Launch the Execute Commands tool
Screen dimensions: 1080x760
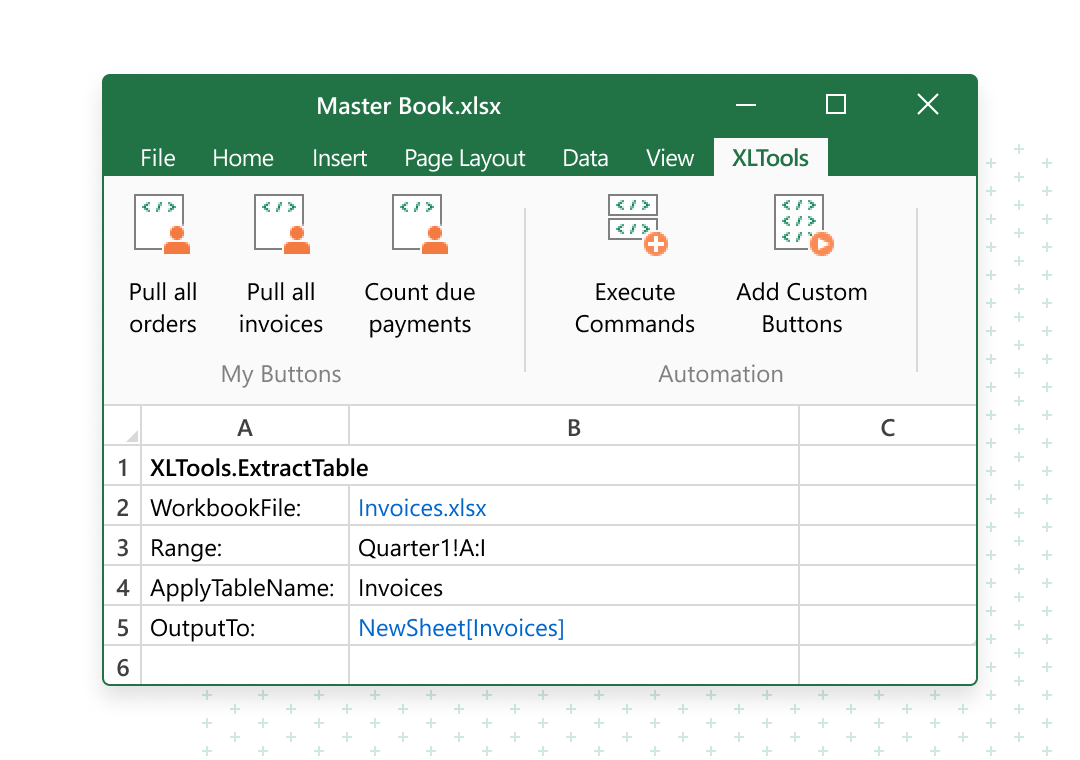click(x=635, y=224)
